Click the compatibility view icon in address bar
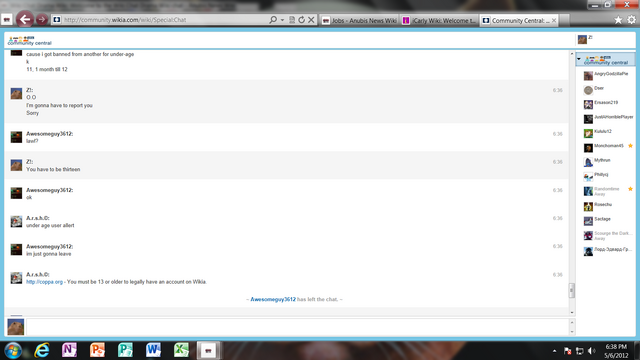The height and width of the screenshot is (360, 640). coord(292,20)
